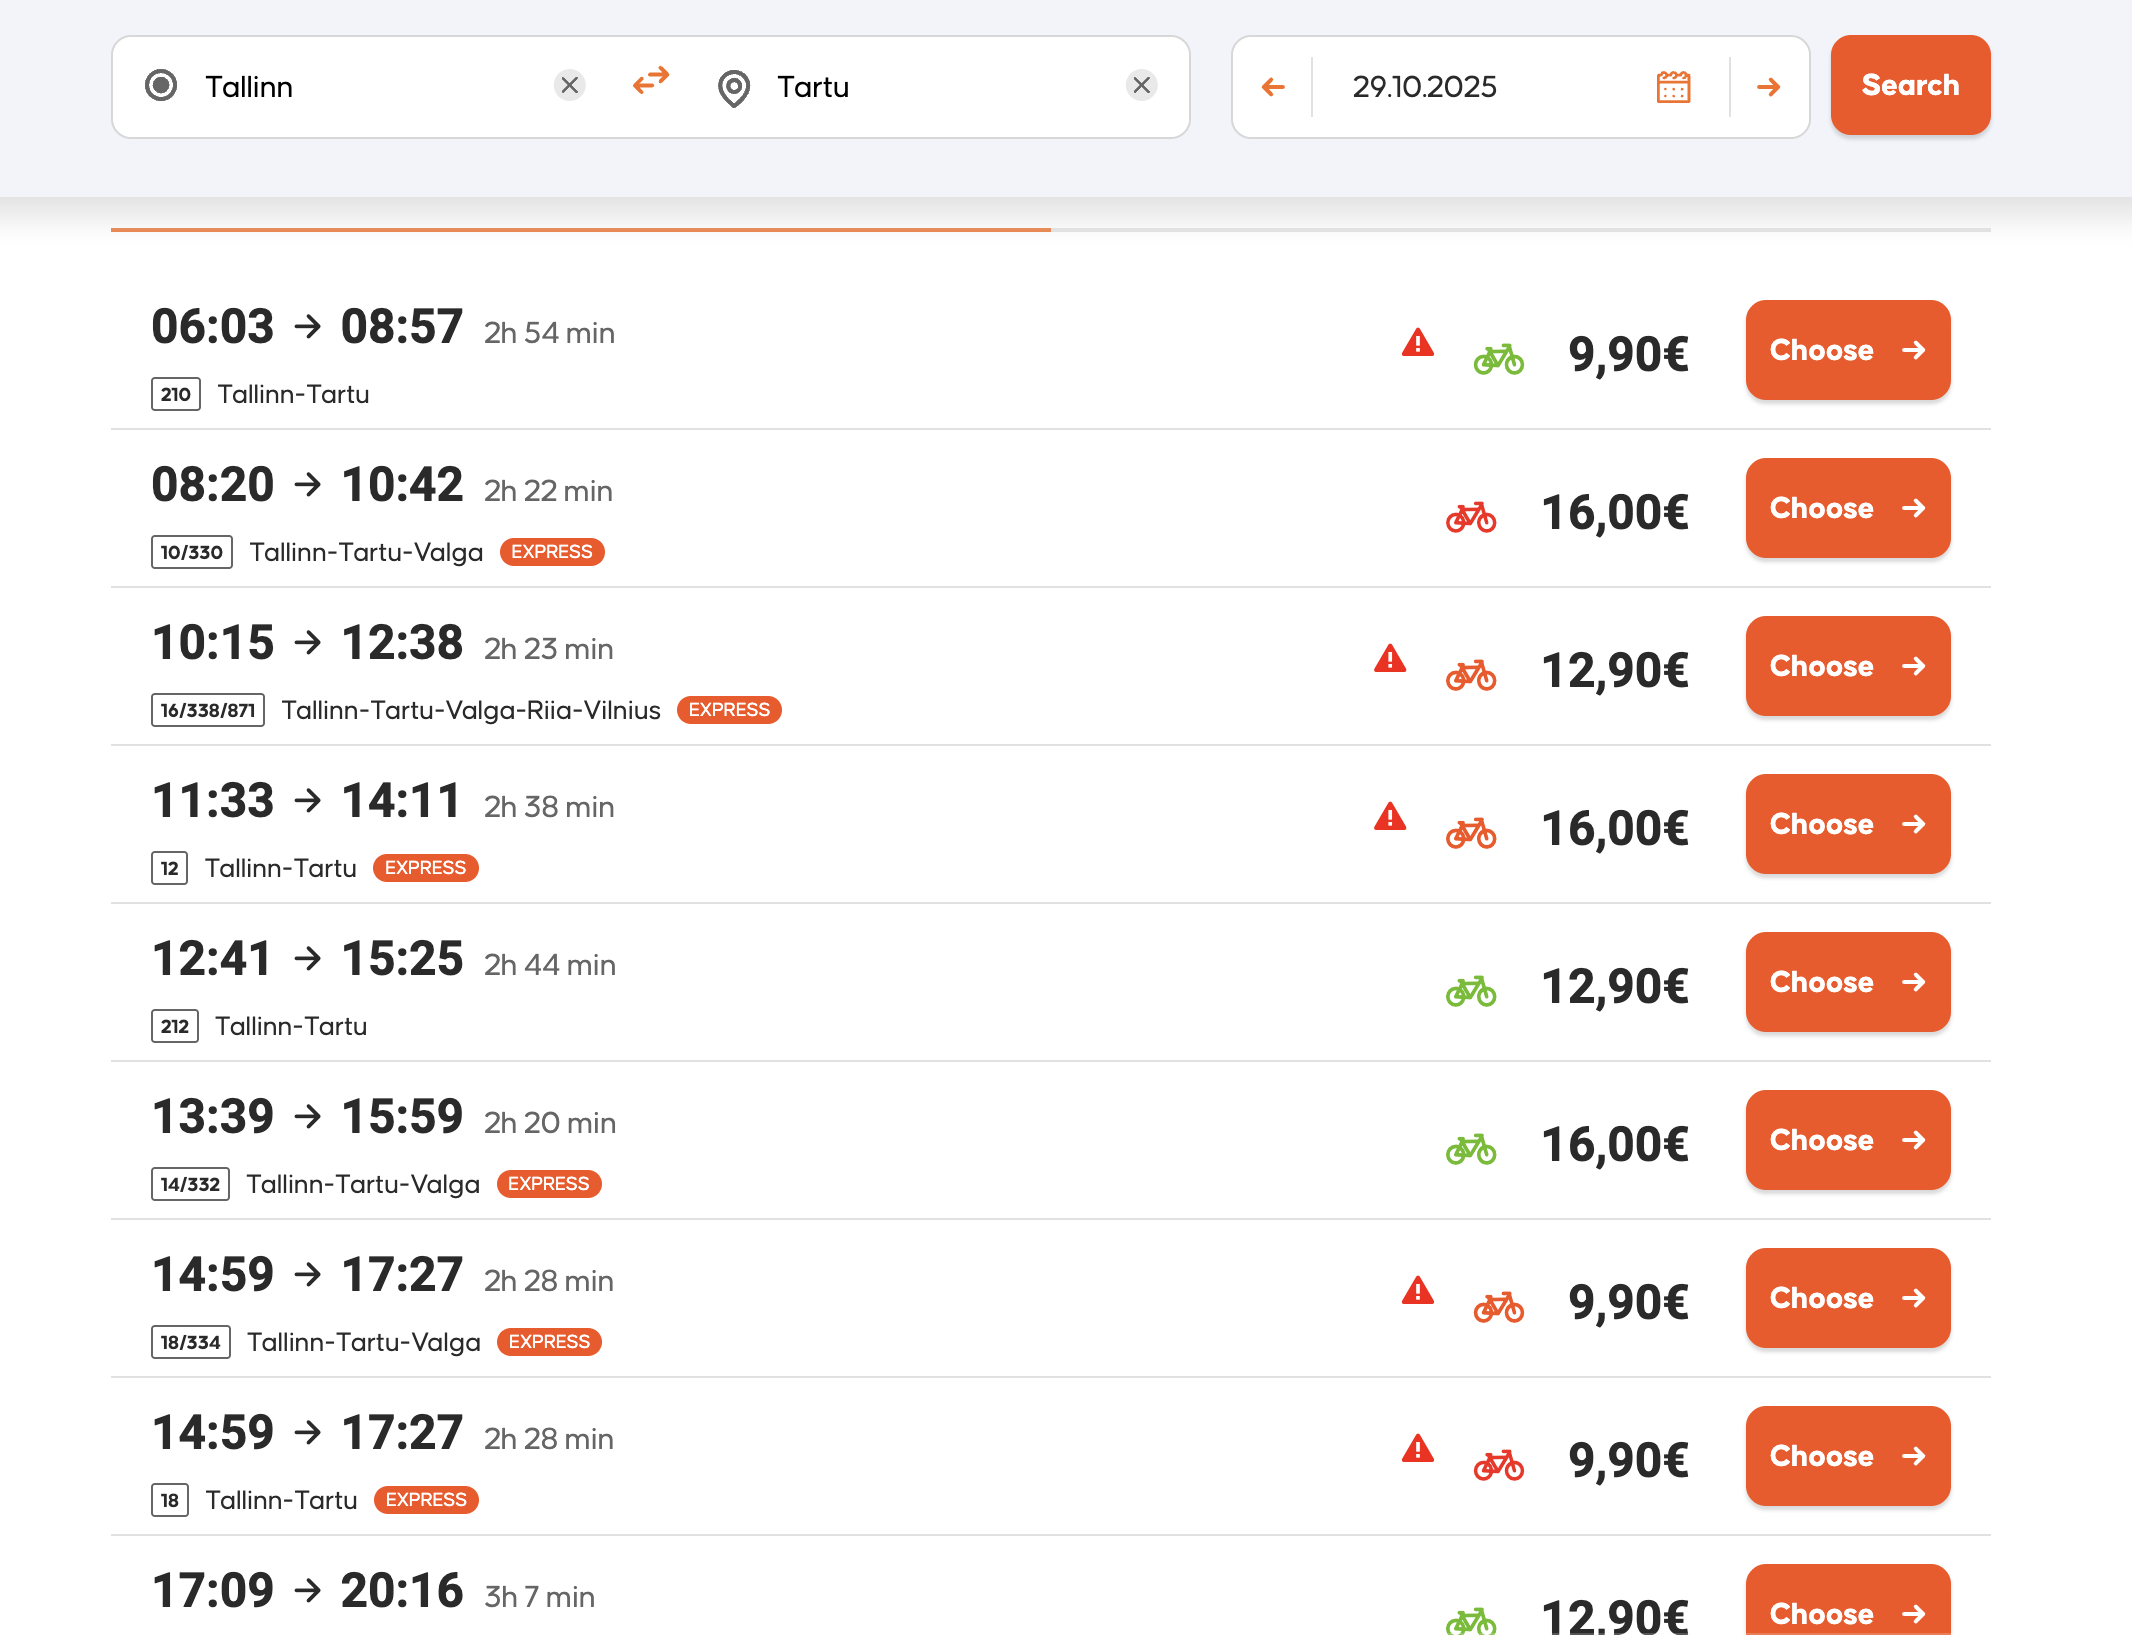Click bicycle icon on 11:33 train
Screen dimensions: 2132x1635
(1471, 833)
